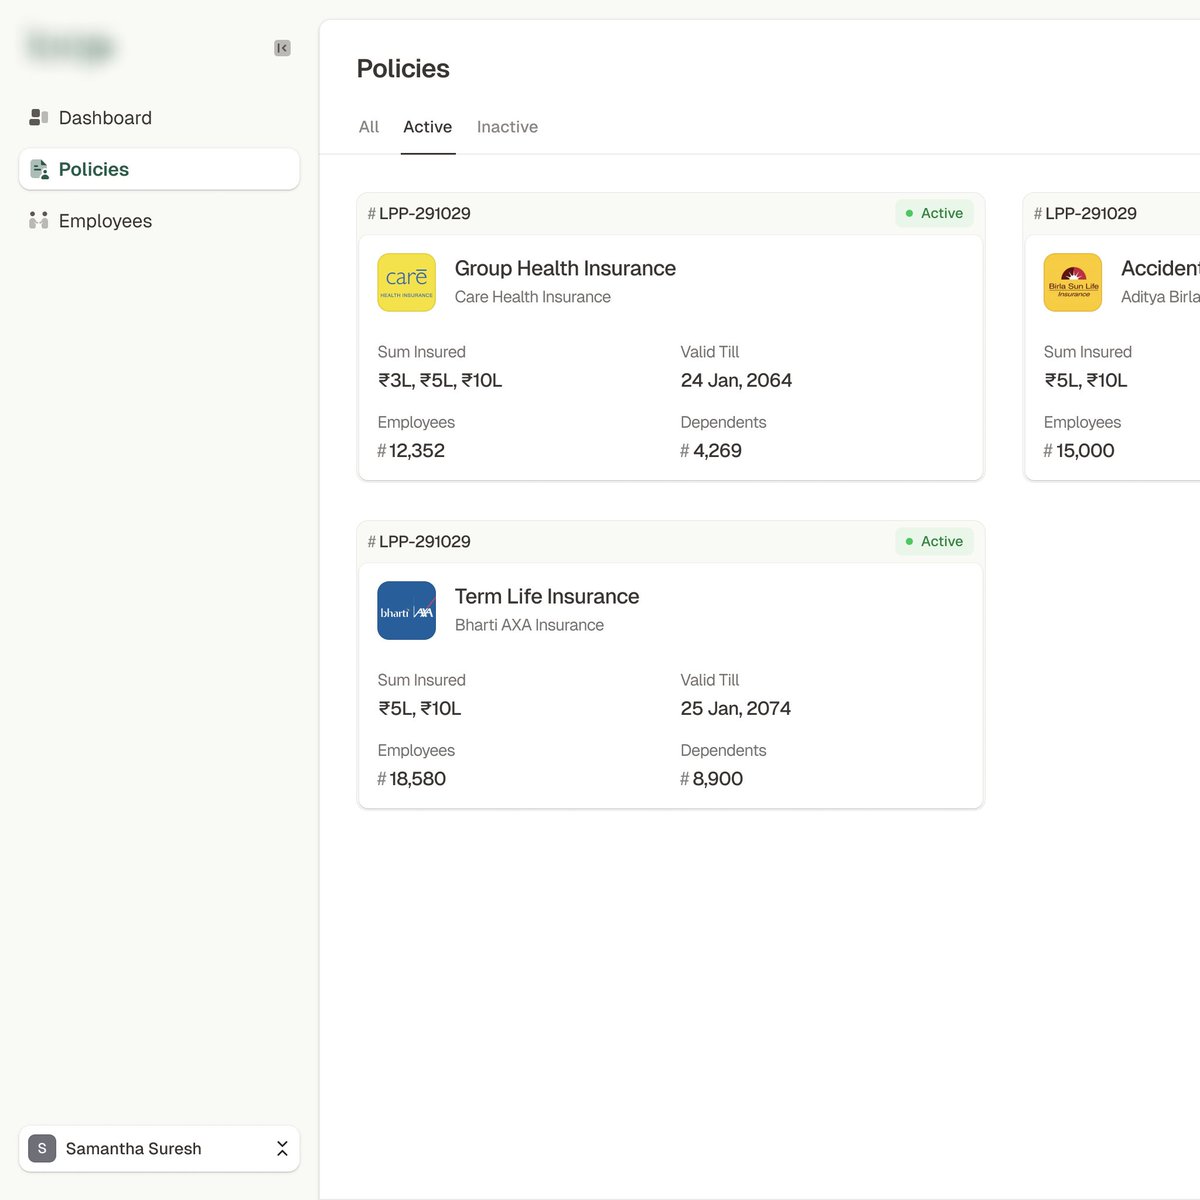Select the Active policies tab

[x=428, y=127]
